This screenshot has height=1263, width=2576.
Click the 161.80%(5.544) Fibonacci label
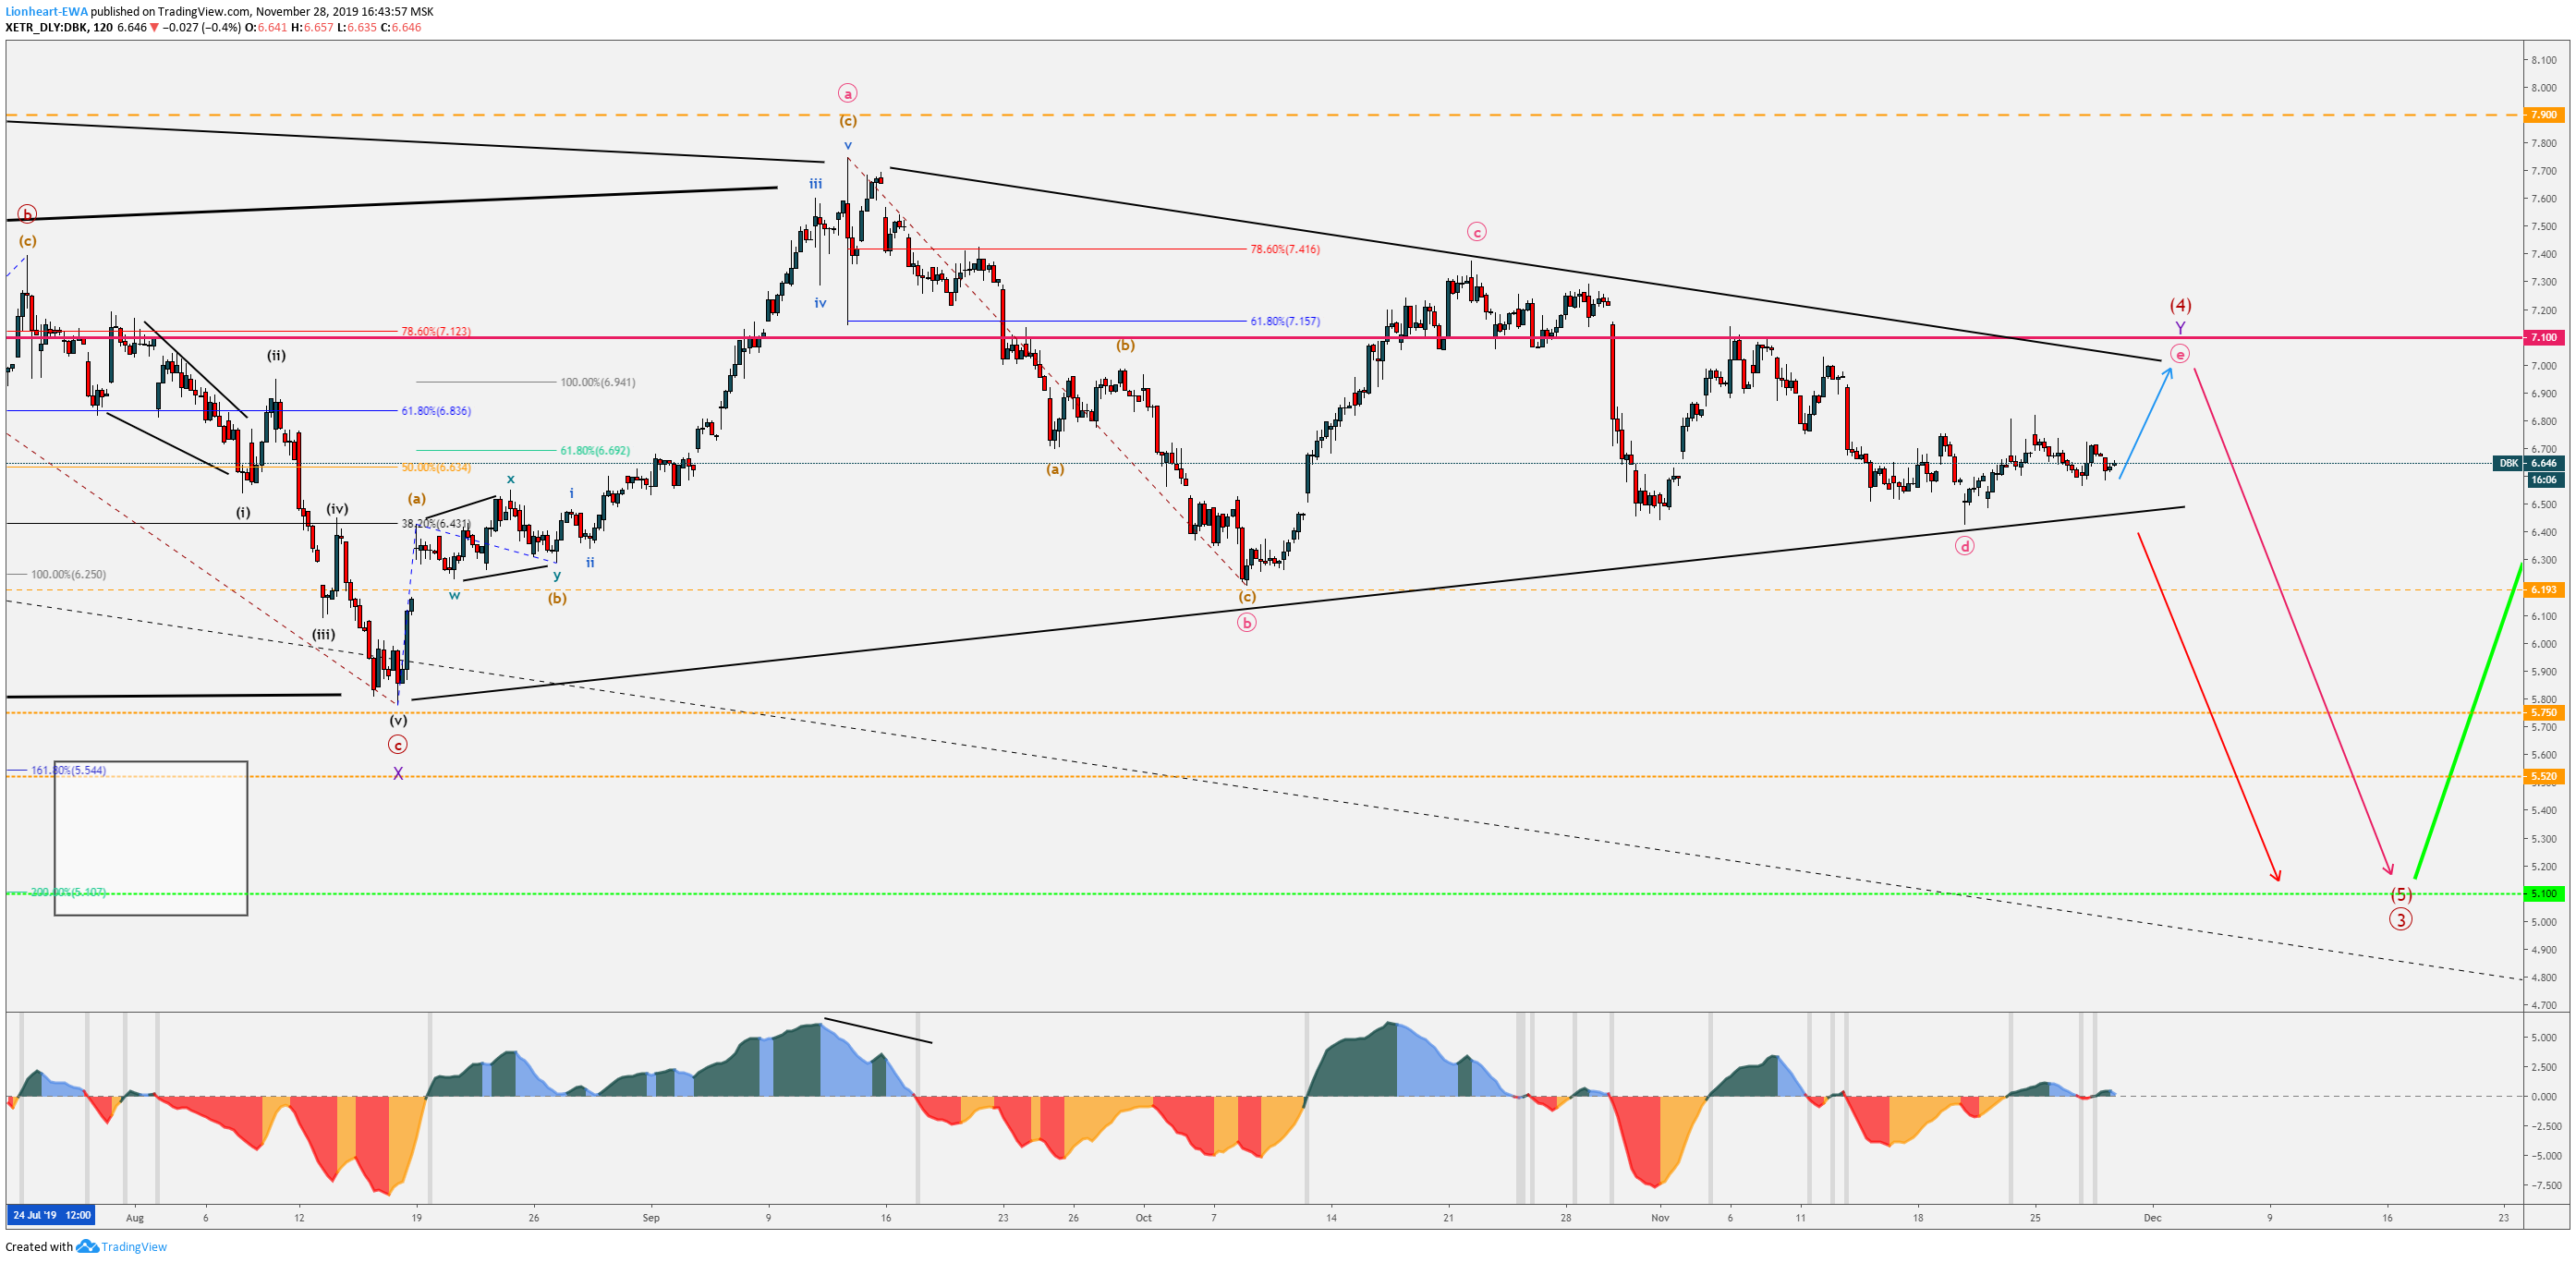[68, 770]
